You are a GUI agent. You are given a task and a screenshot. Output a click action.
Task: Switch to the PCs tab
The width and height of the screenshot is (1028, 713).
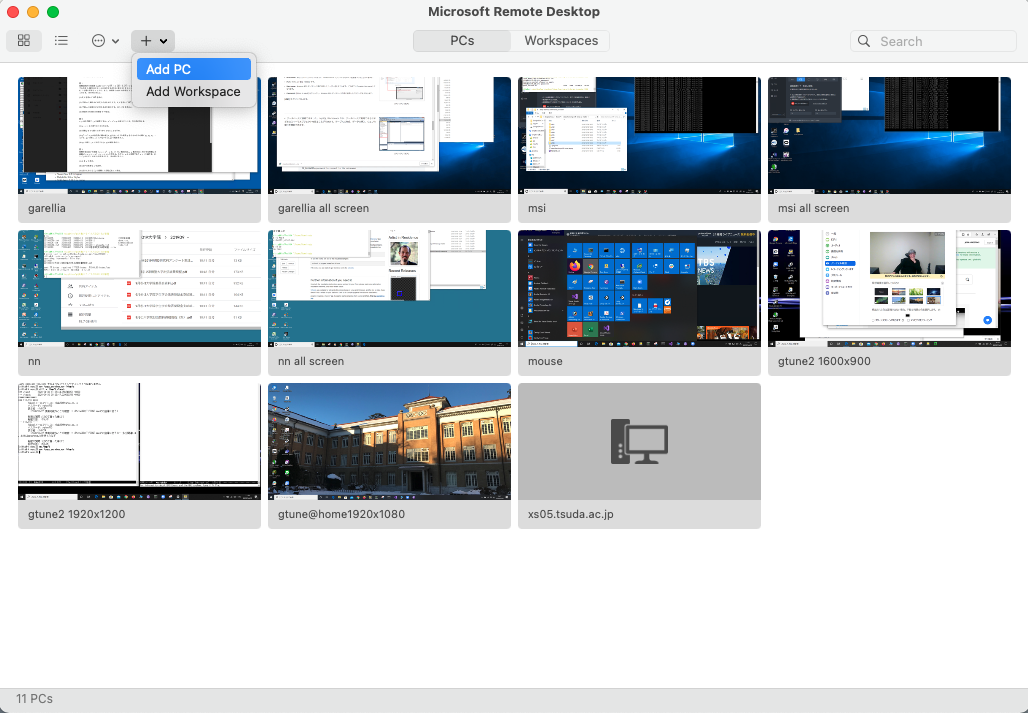tap(461, 41)
